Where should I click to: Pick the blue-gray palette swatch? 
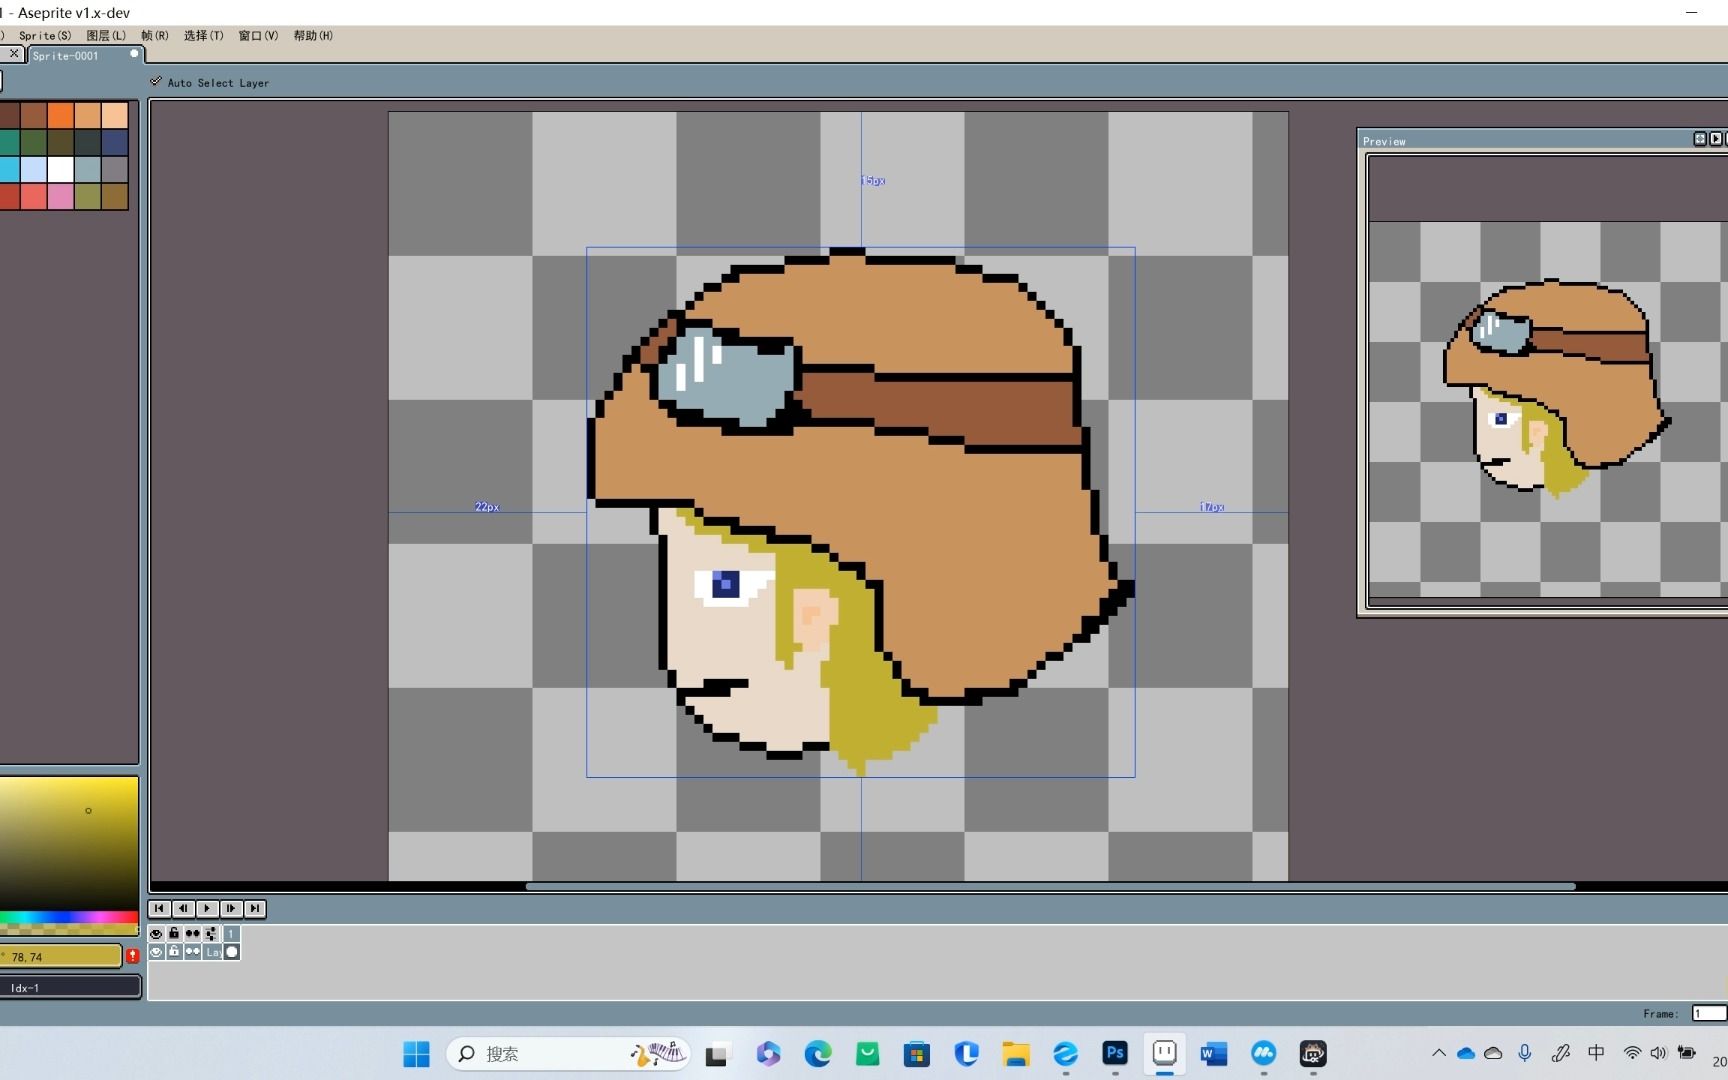click(x=88, y=169)
